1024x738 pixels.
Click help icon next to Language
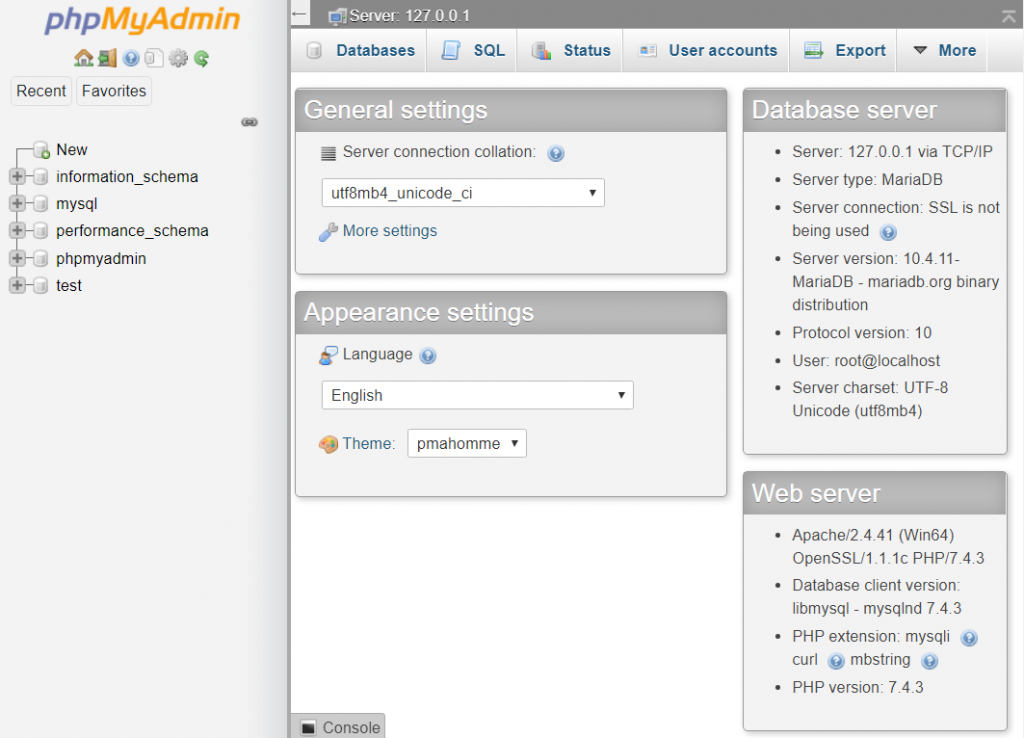point(428,356)
